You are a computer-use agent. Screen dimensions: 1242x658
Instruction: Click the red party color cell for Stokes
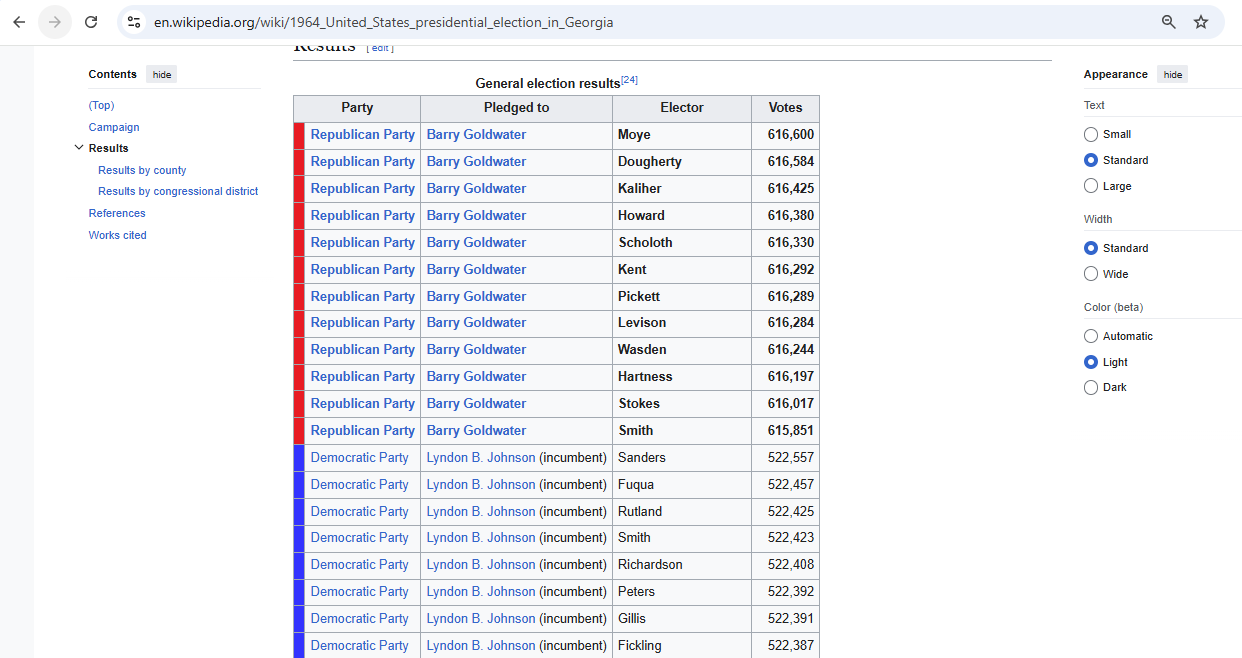point(299,404)
